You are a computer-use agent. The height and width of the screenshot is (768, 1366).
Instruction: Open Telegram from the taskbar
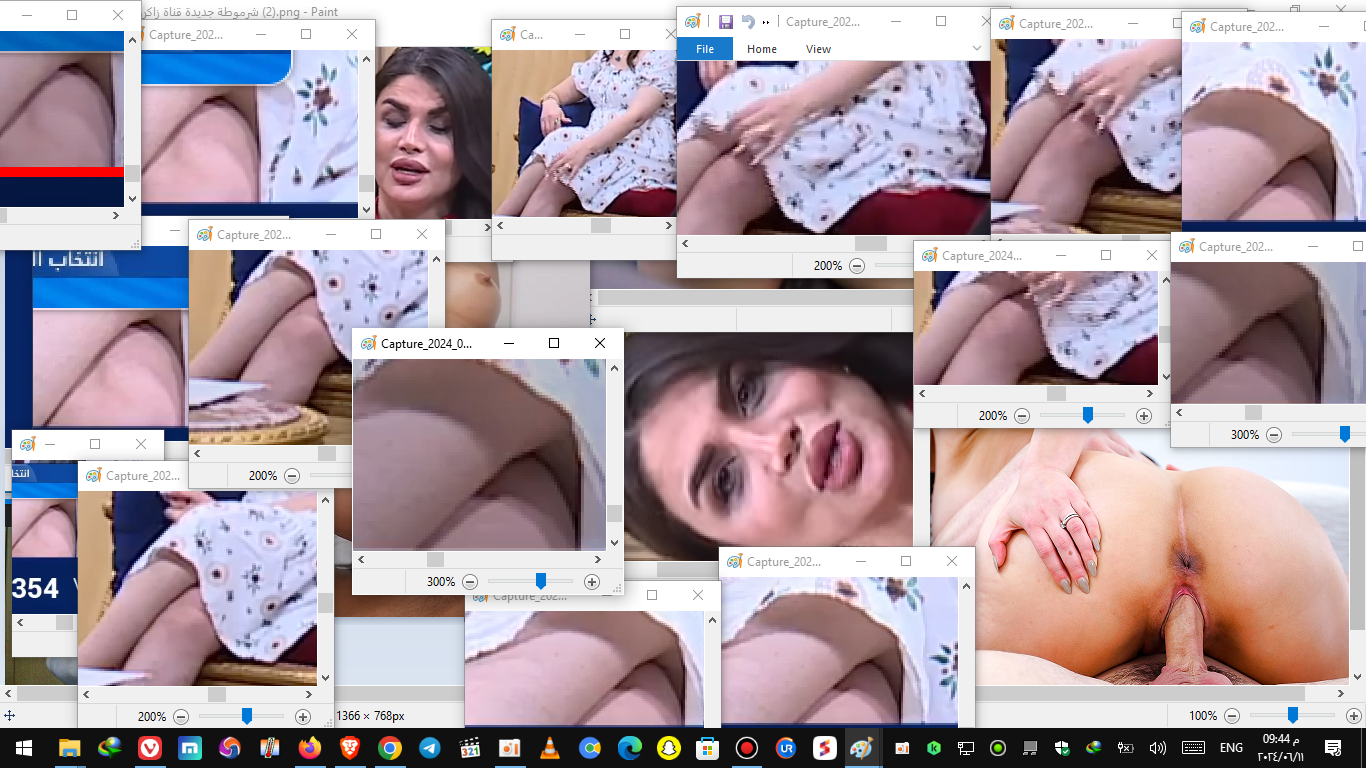(430, 747)
